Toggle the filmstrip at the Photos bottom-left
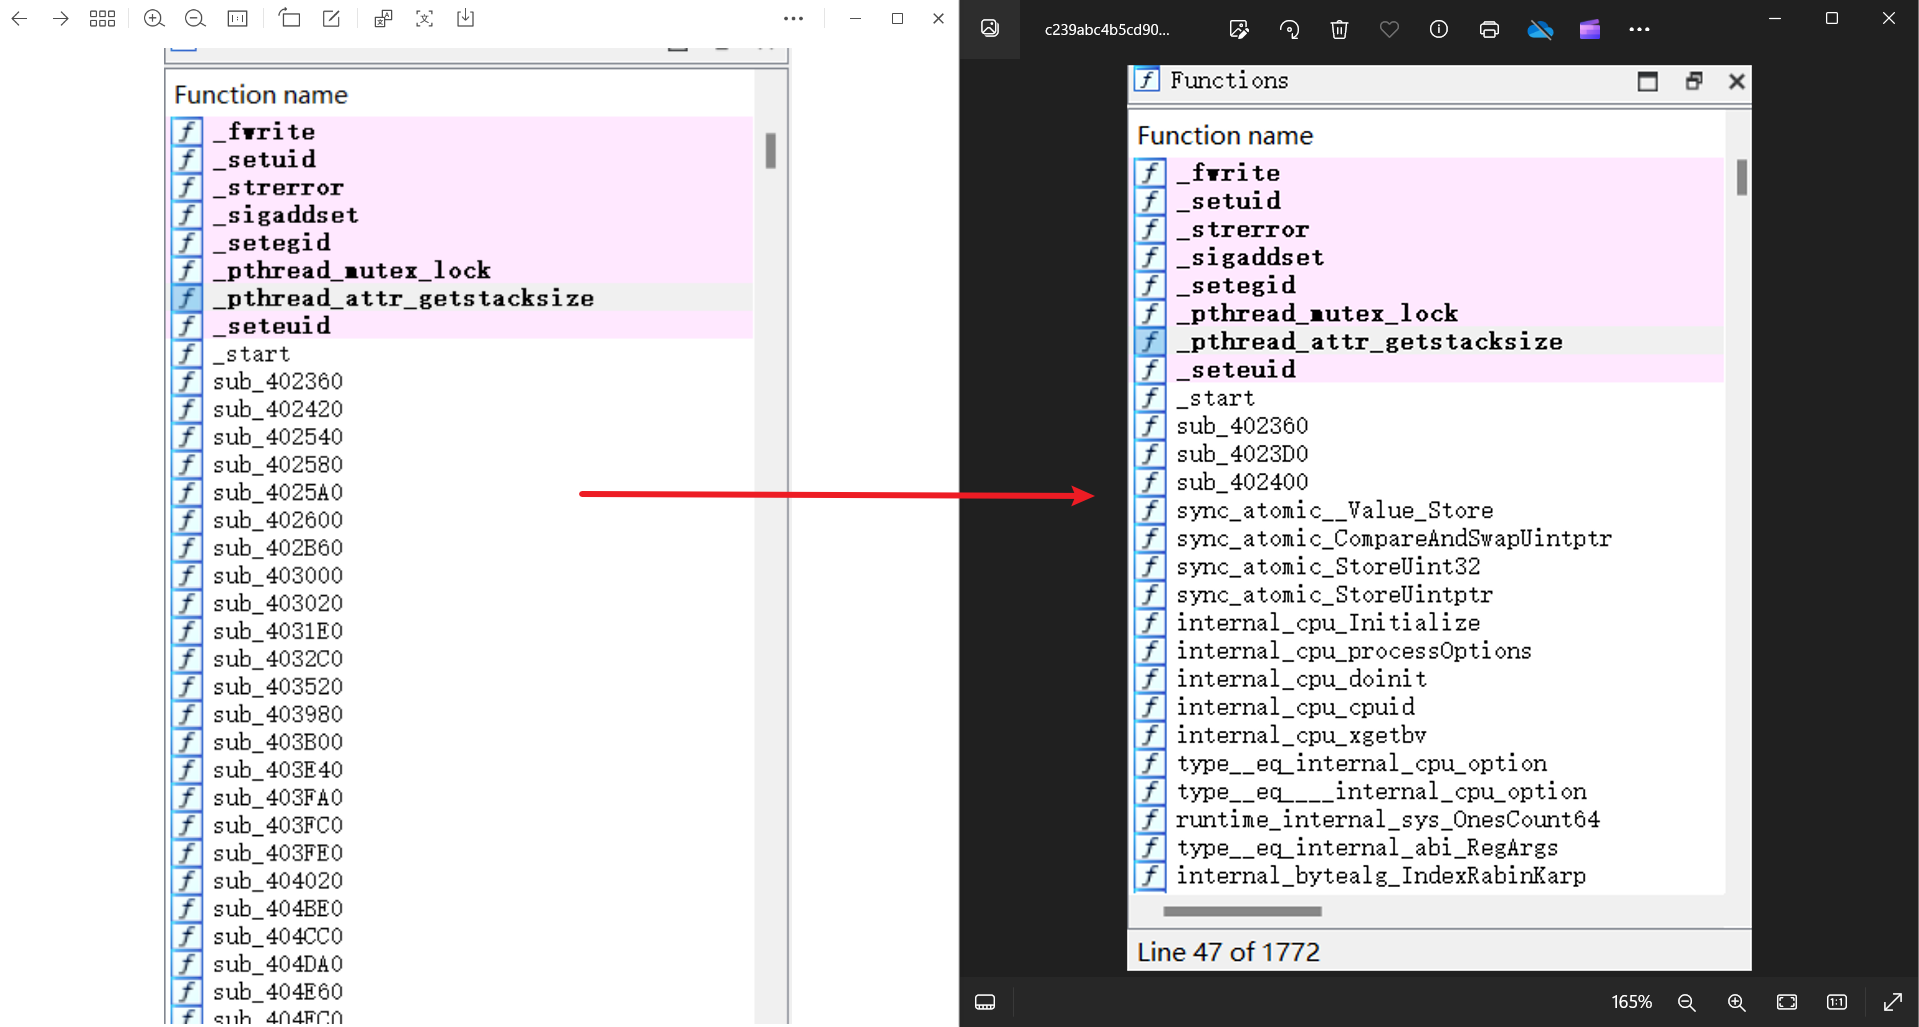This screenshot has width=1919, height=1027. [x=985, y=1002]
